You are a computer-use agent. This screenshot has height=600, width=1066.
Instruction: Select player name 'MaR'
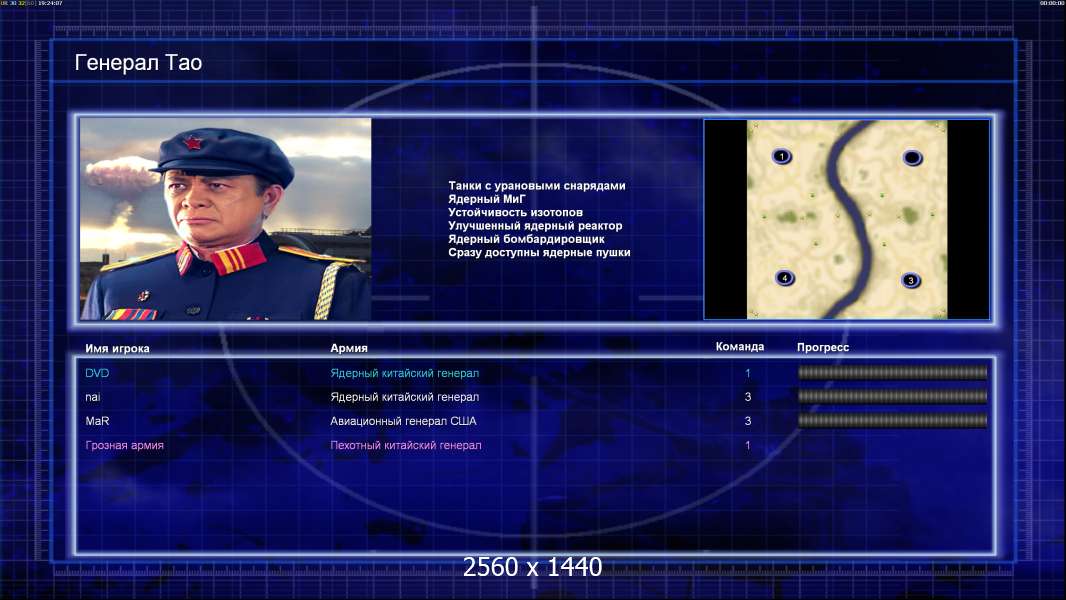(x=97, y=421)
